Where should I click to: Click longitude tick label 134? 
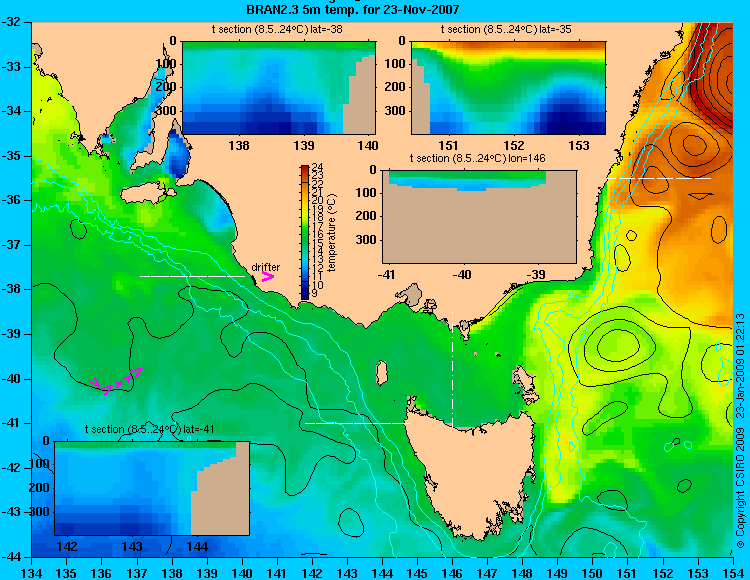coord(32,573)
